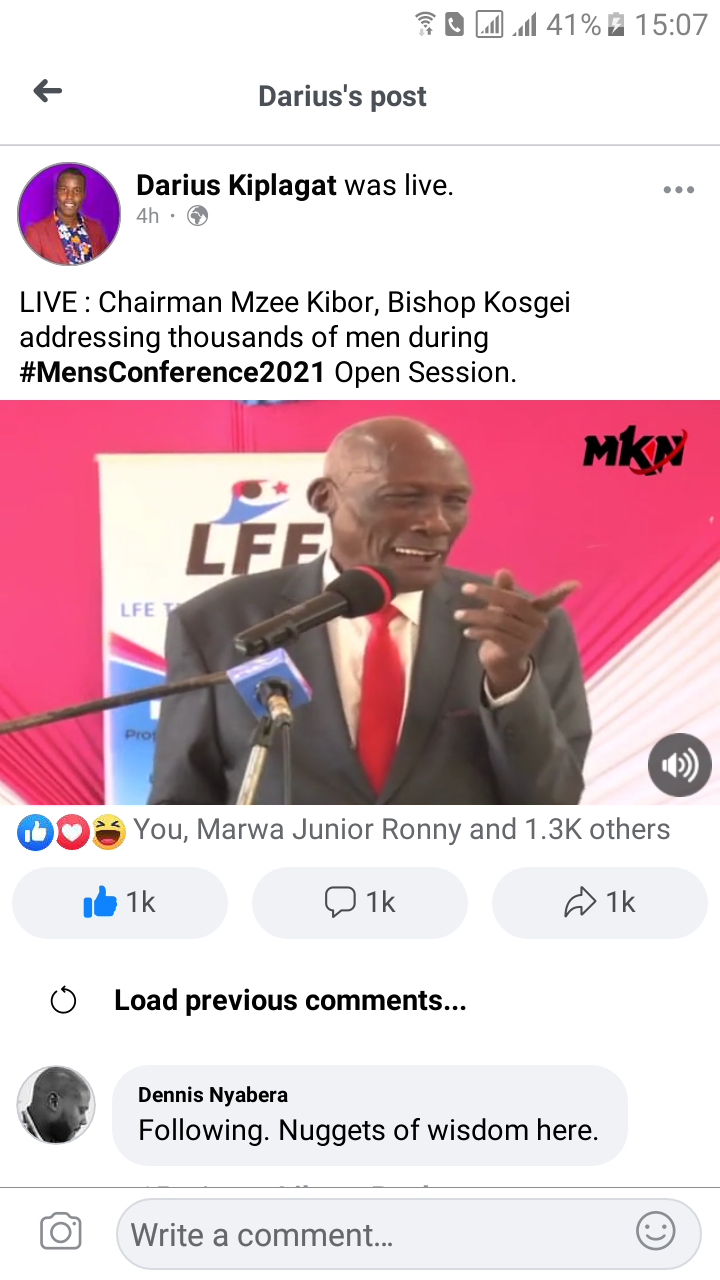This screenshot has height=1280, width=720.
Task: Tap the Like thumbs-up button
Action: point(120,902)
